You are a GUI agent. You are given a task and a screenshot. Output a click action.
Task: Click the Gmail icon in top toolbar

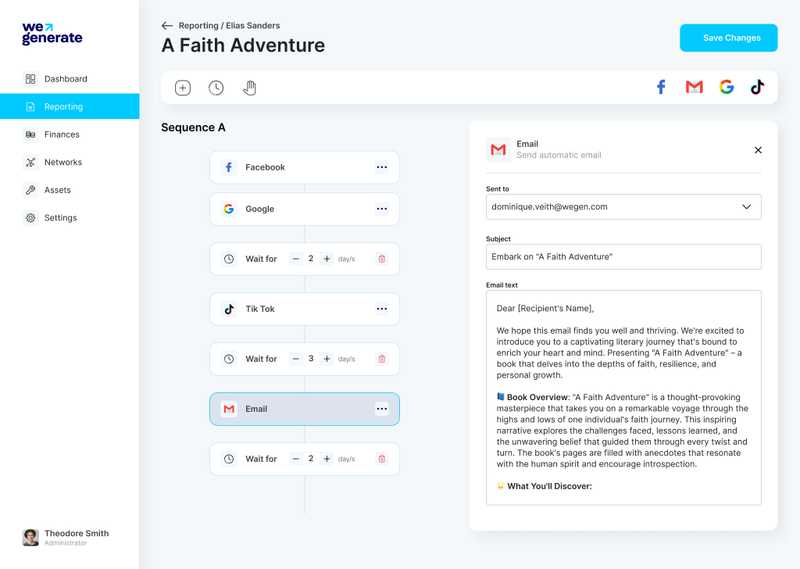point(694,87)
